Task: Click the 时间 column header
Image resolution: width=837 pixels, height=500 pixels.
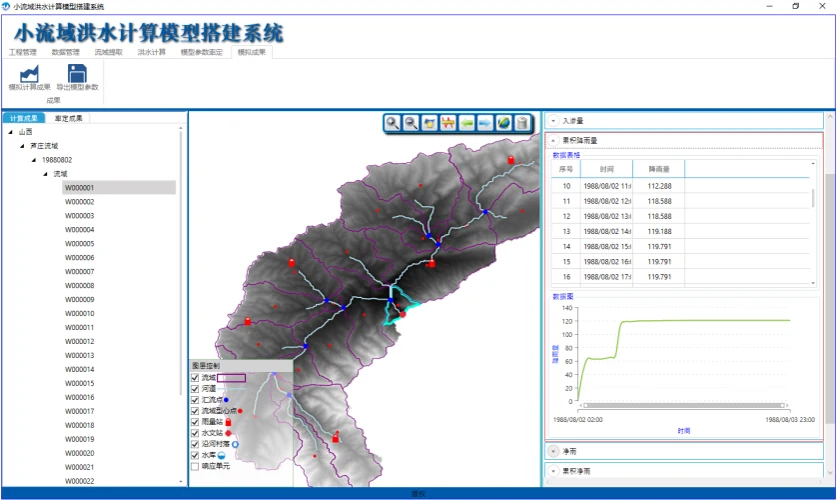Action: coord(606,169)
